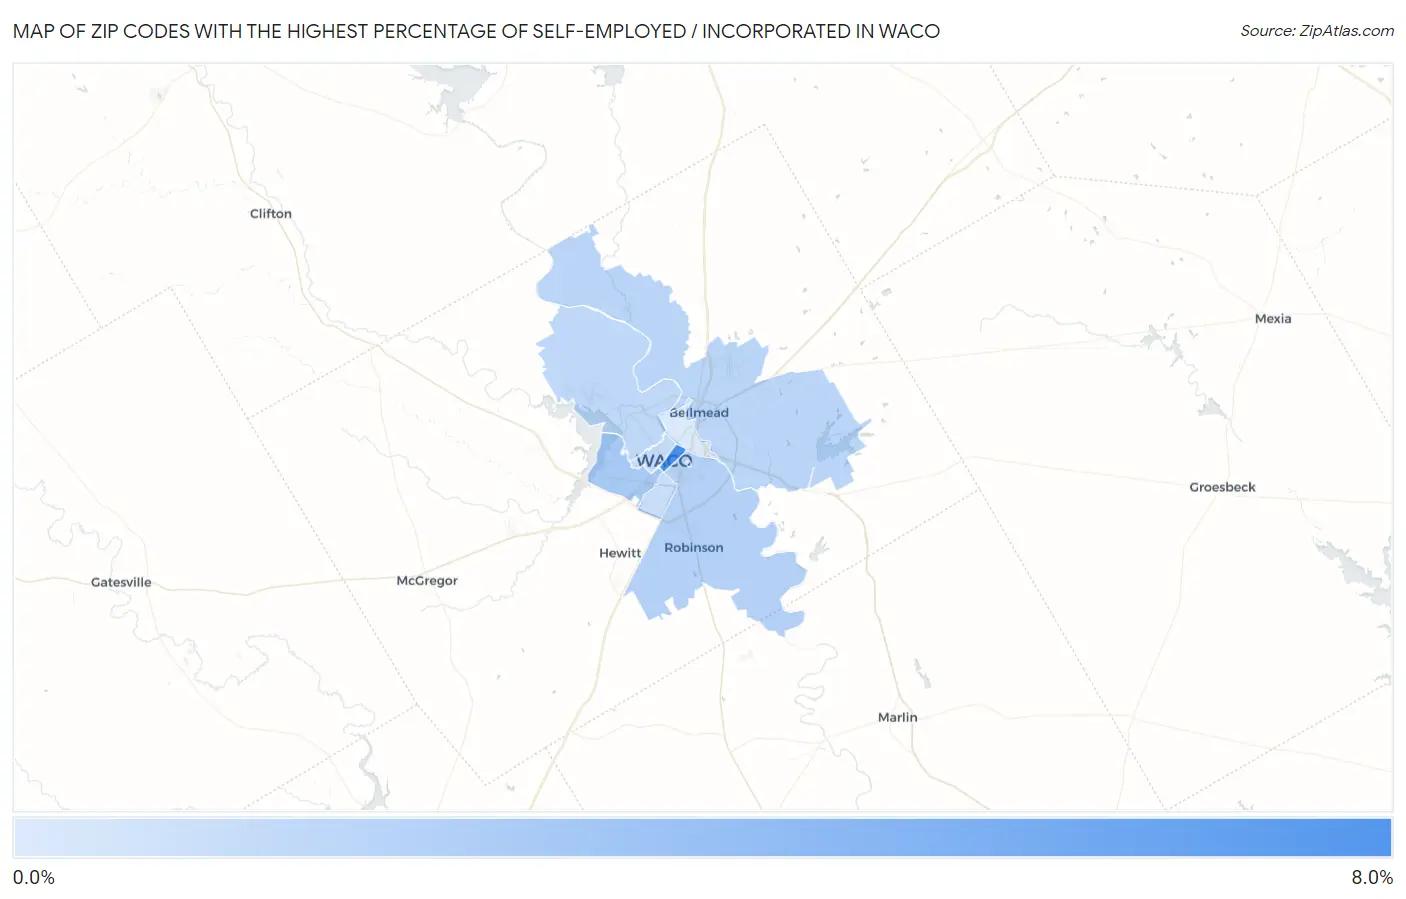Image resolution: width=1406 pixels, height=899 pixels.
Task: Click the 0.0% legend minimum label
Action: 34,877
